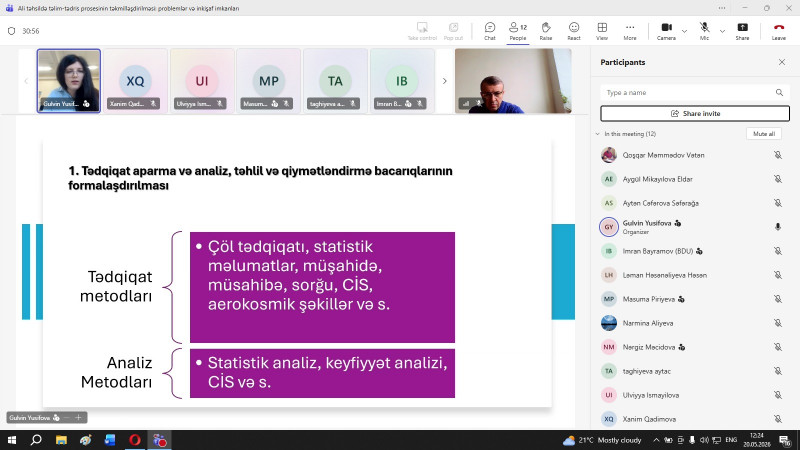Toggle mic icon for Laman Hasanaliyeva Hasan
Viewport: 800px width, 450px height.
(x=778, y=274)
